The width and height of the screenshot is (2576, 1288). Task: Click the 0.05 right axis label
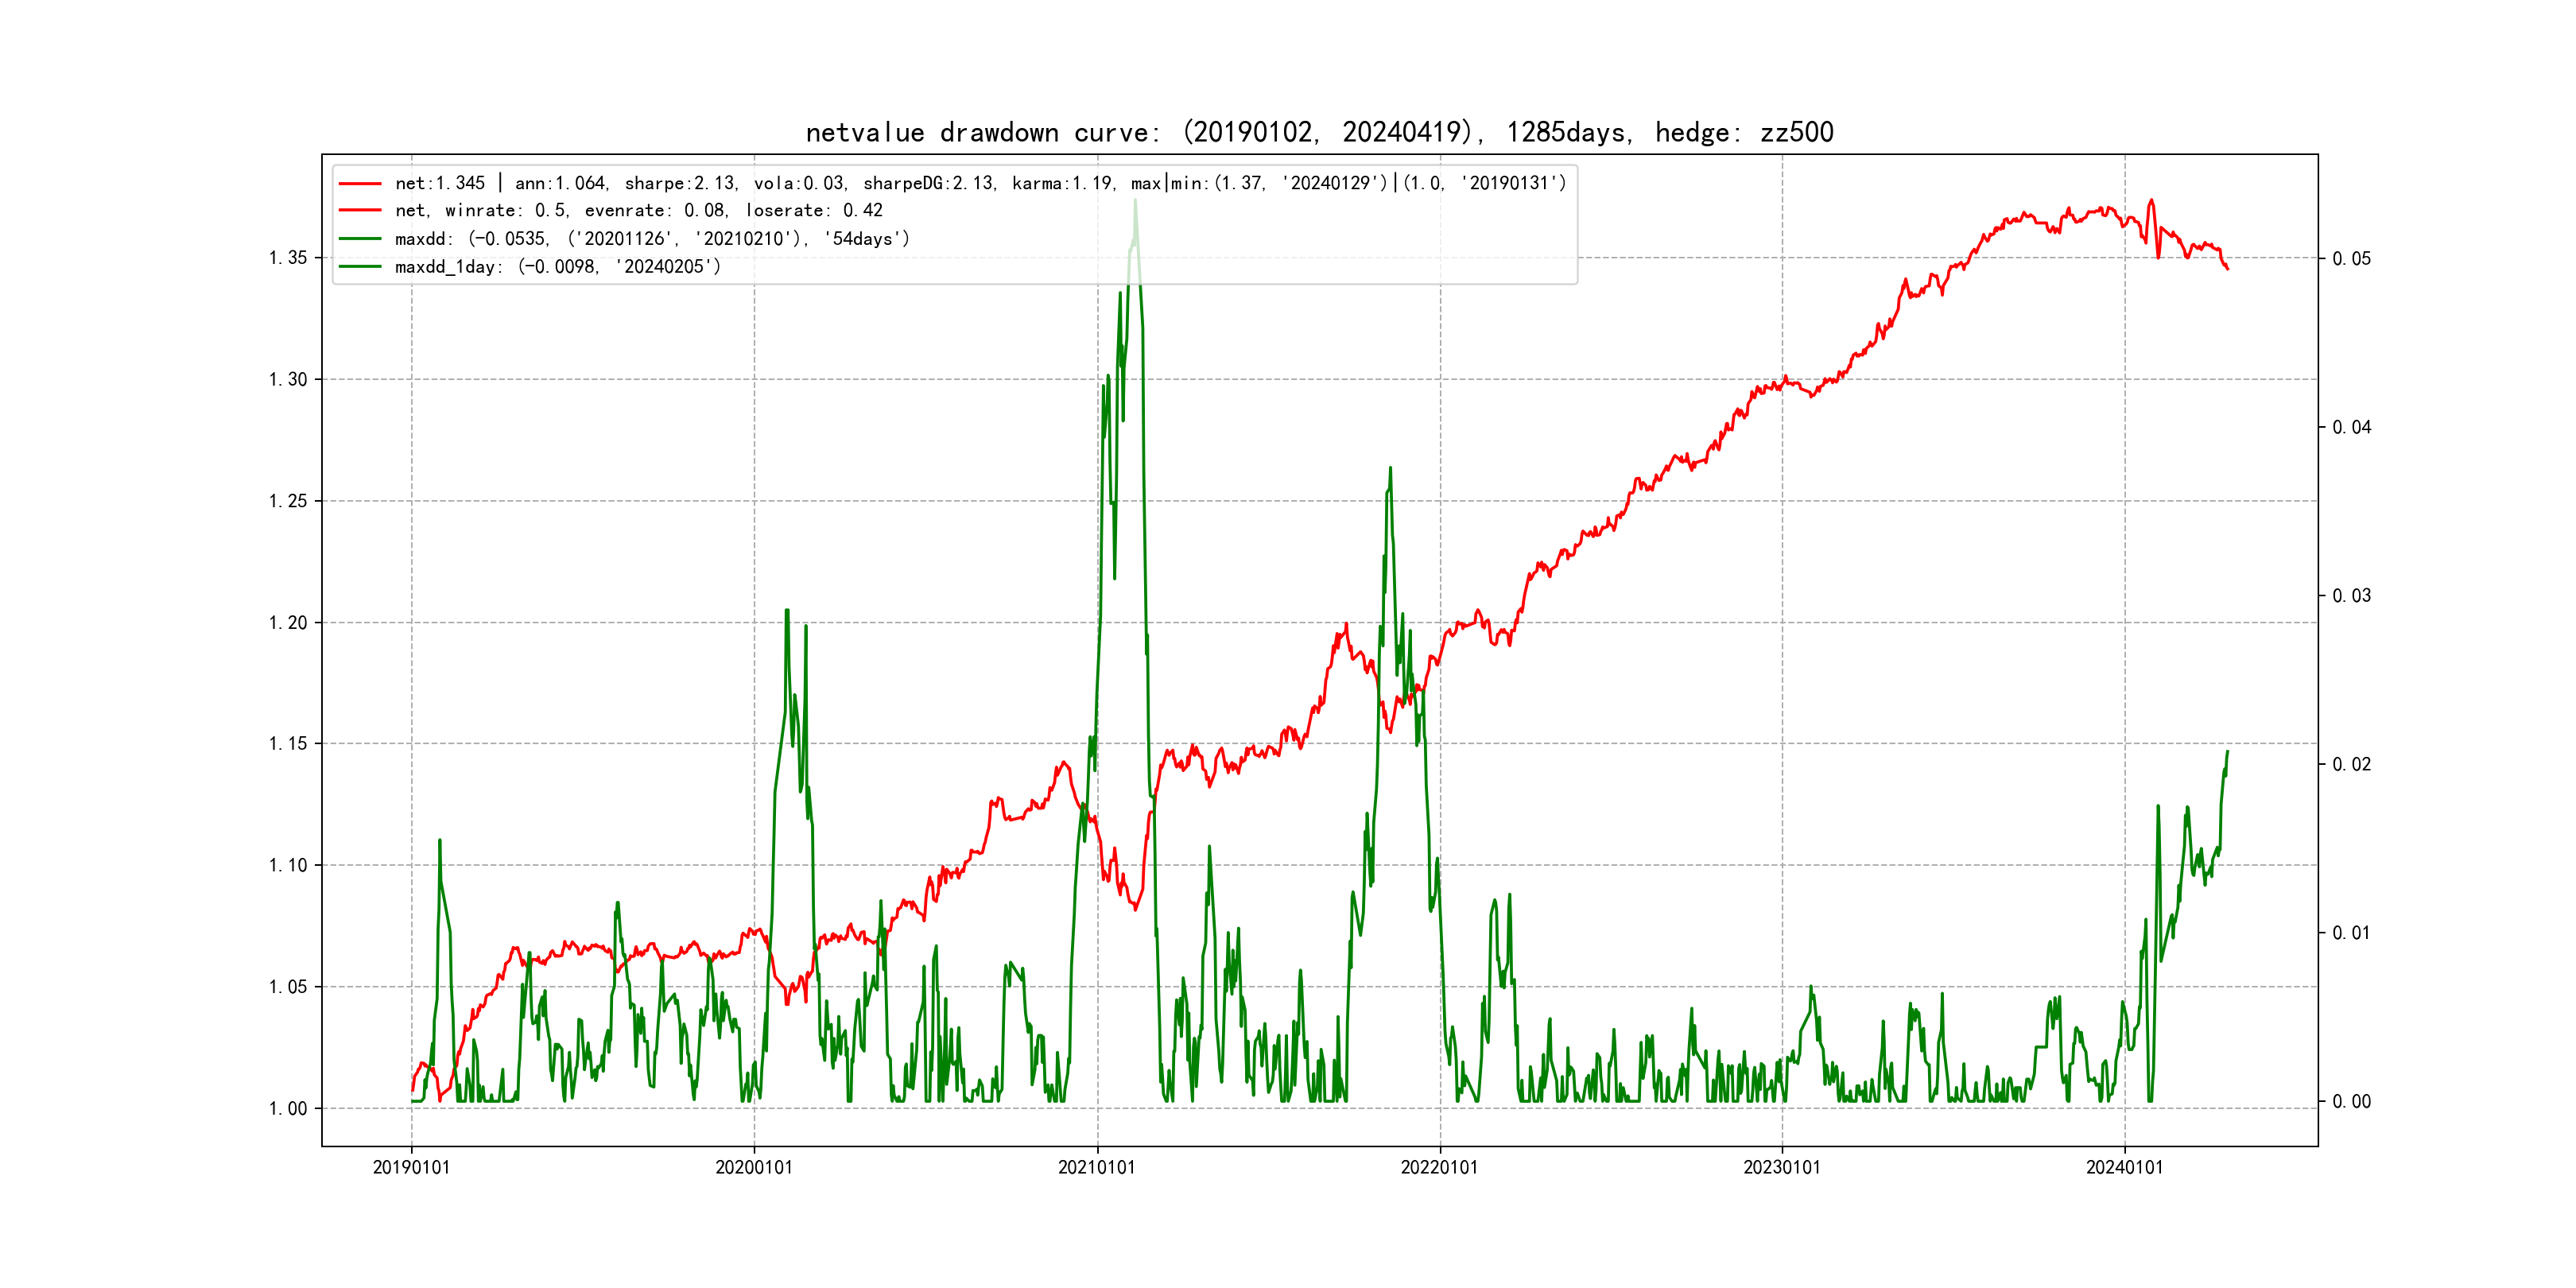coord(2351,259)
